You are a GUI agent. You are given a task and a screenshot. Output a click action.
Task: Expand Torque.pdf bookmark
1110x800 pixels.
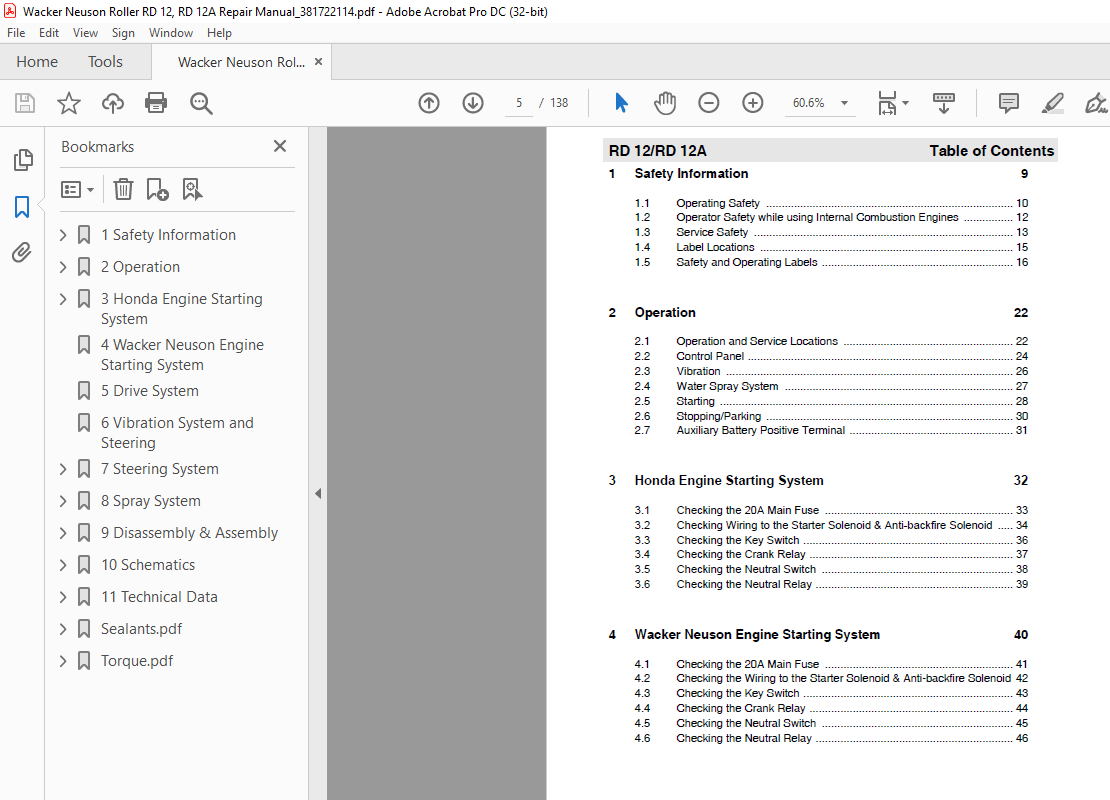click(x=63, y=661)
